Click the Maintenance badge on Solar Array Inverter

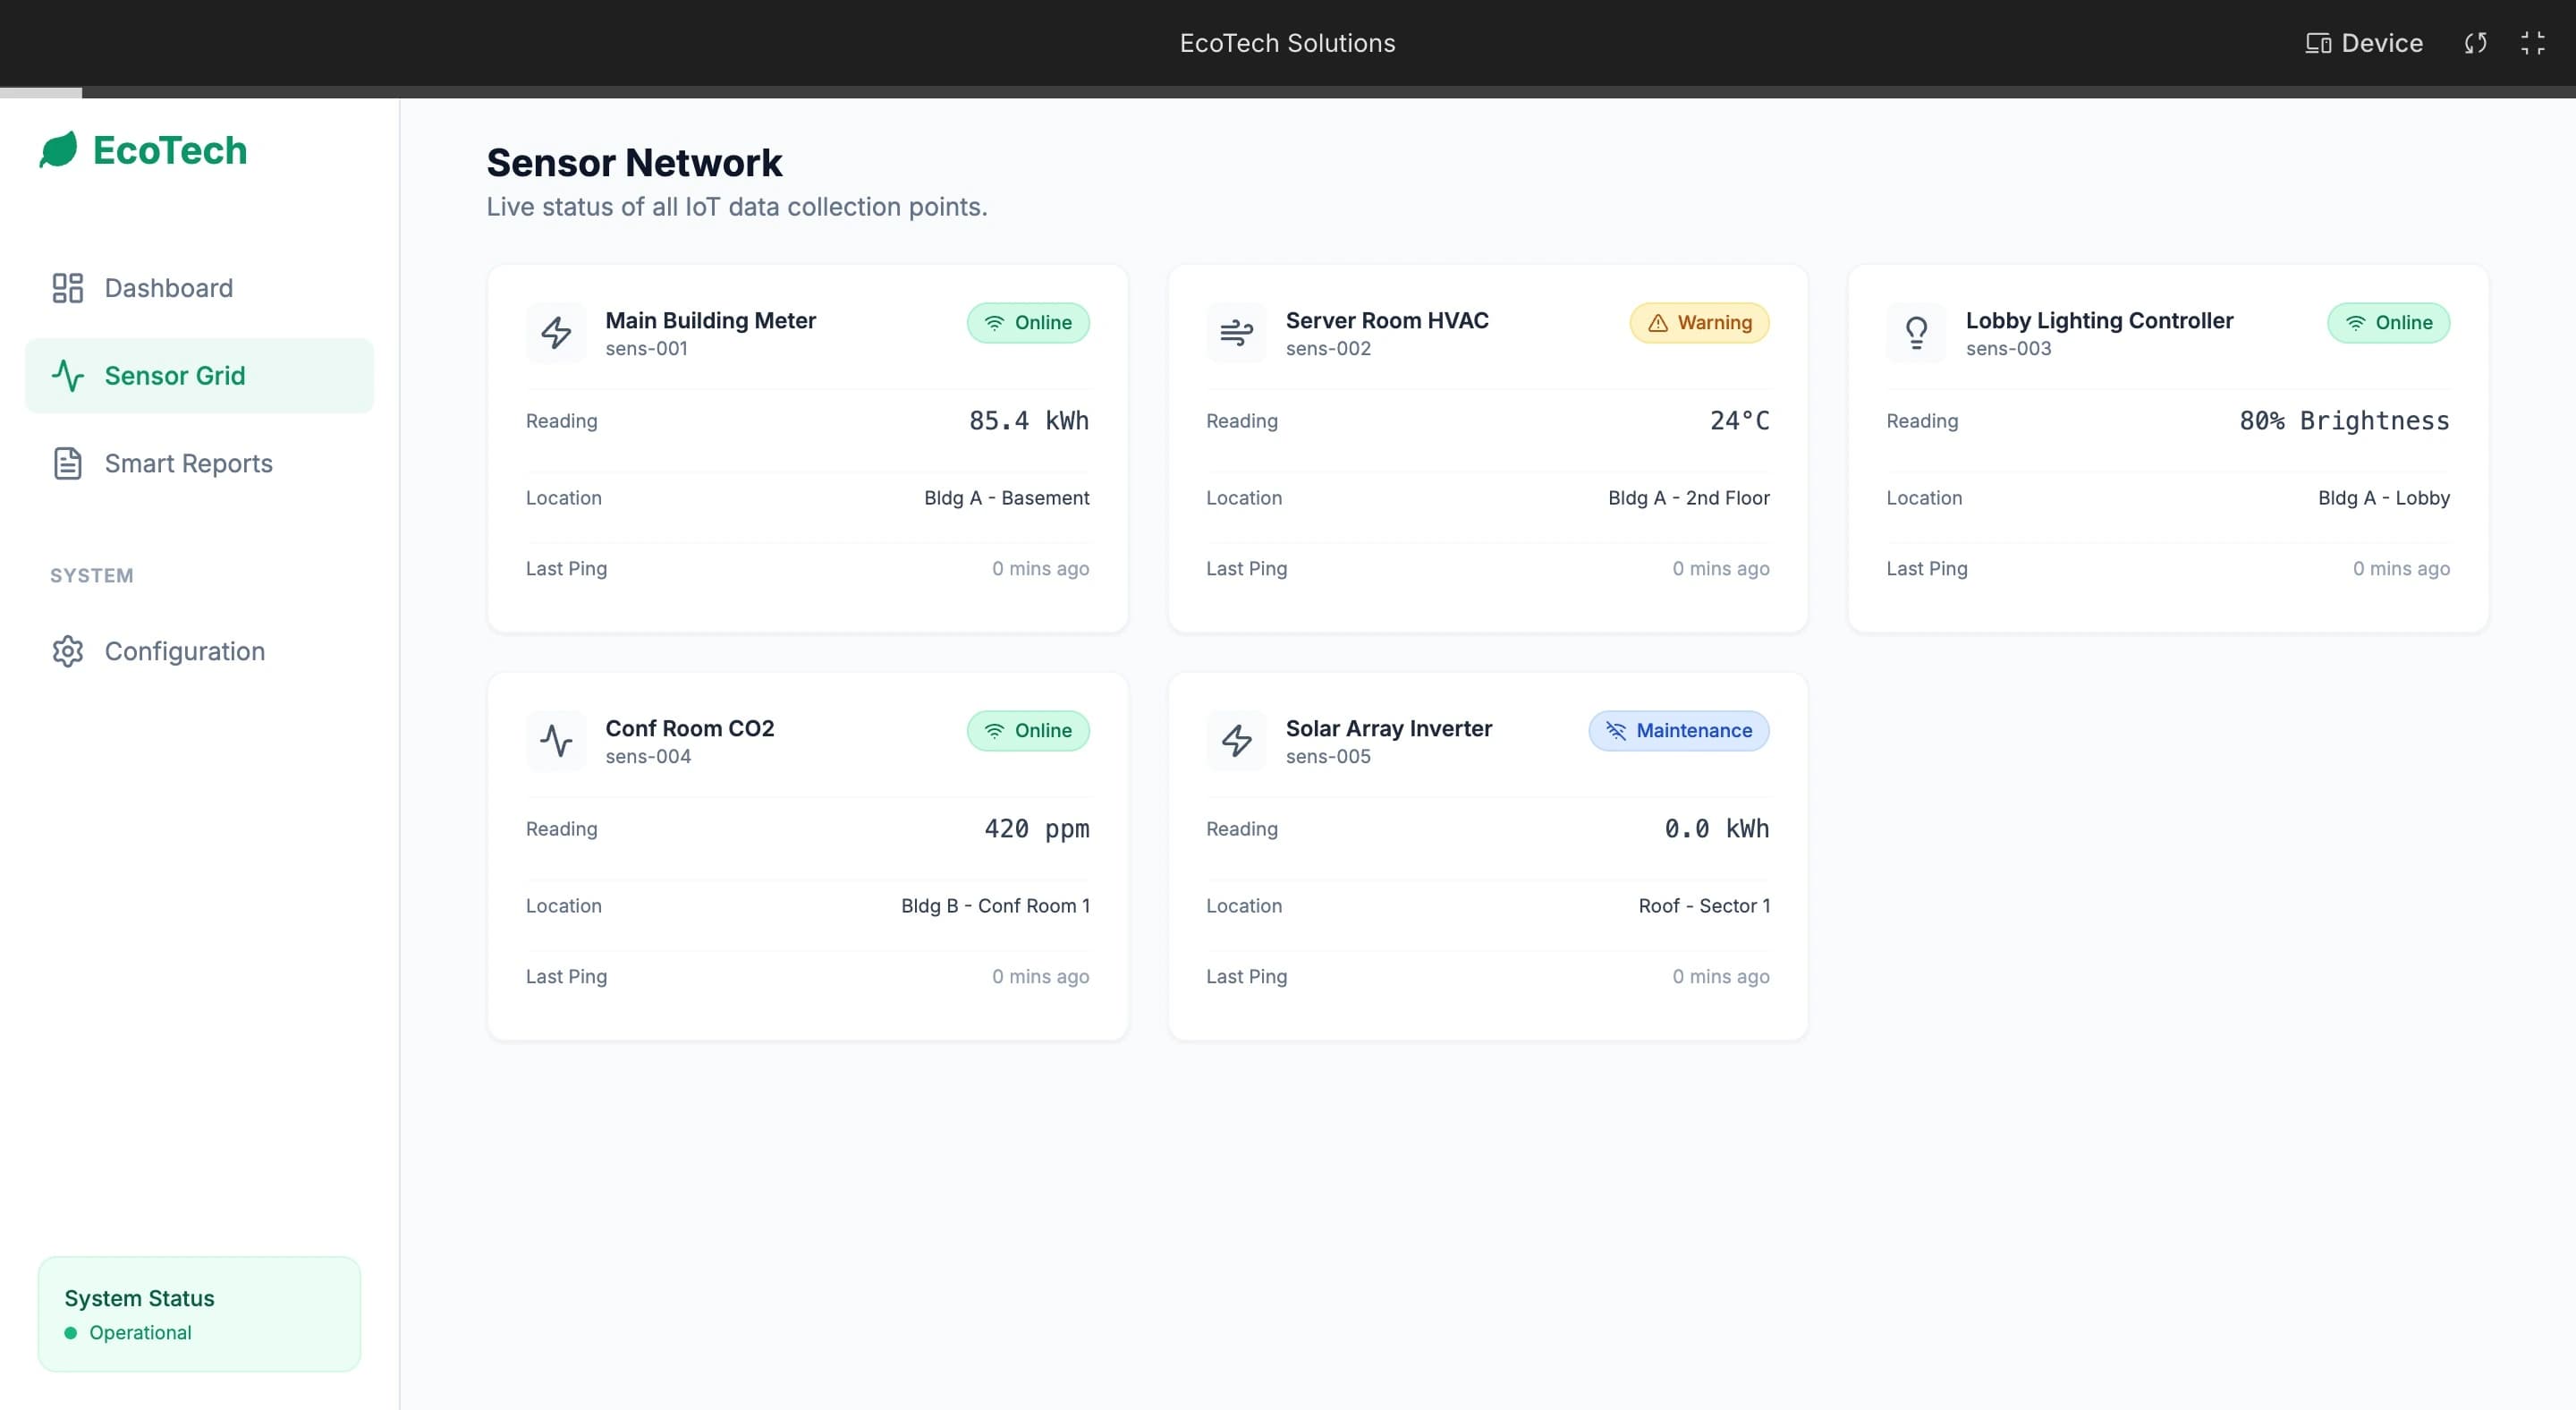(1678, 731)
